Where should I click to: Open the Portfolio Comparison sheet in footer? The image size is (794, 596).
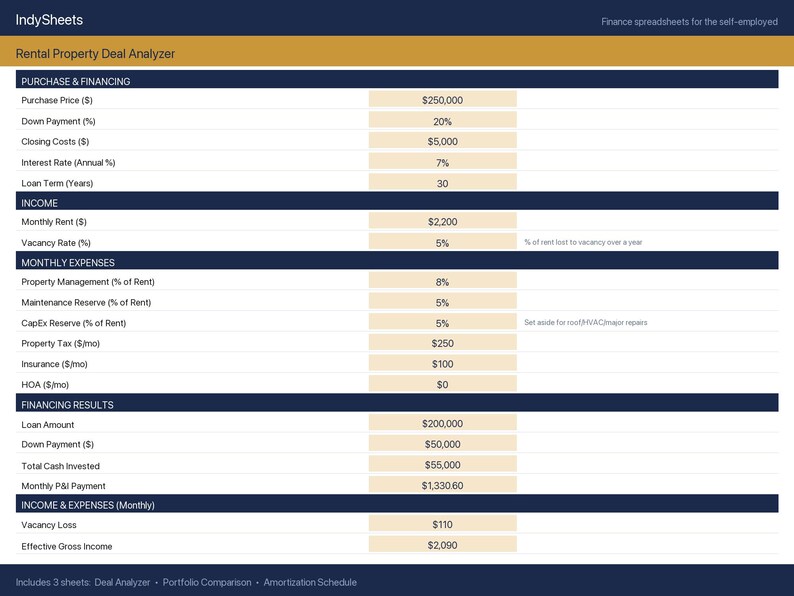207,582
